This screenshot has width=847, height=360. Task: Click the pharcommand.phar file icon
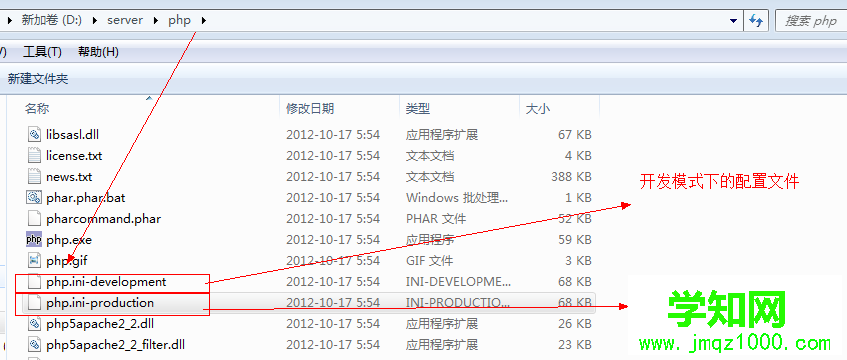click(34, 219)
